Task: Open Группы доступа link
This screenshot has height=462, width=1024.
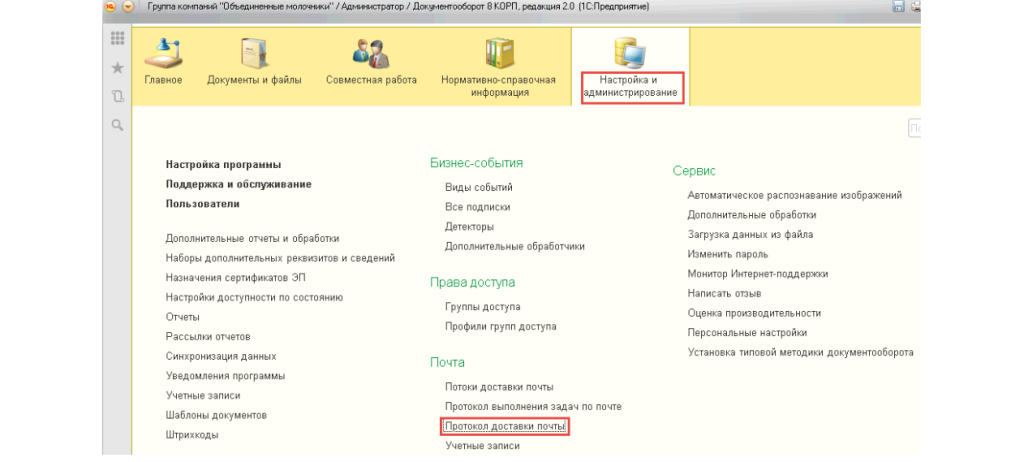Action: (482, 307)
